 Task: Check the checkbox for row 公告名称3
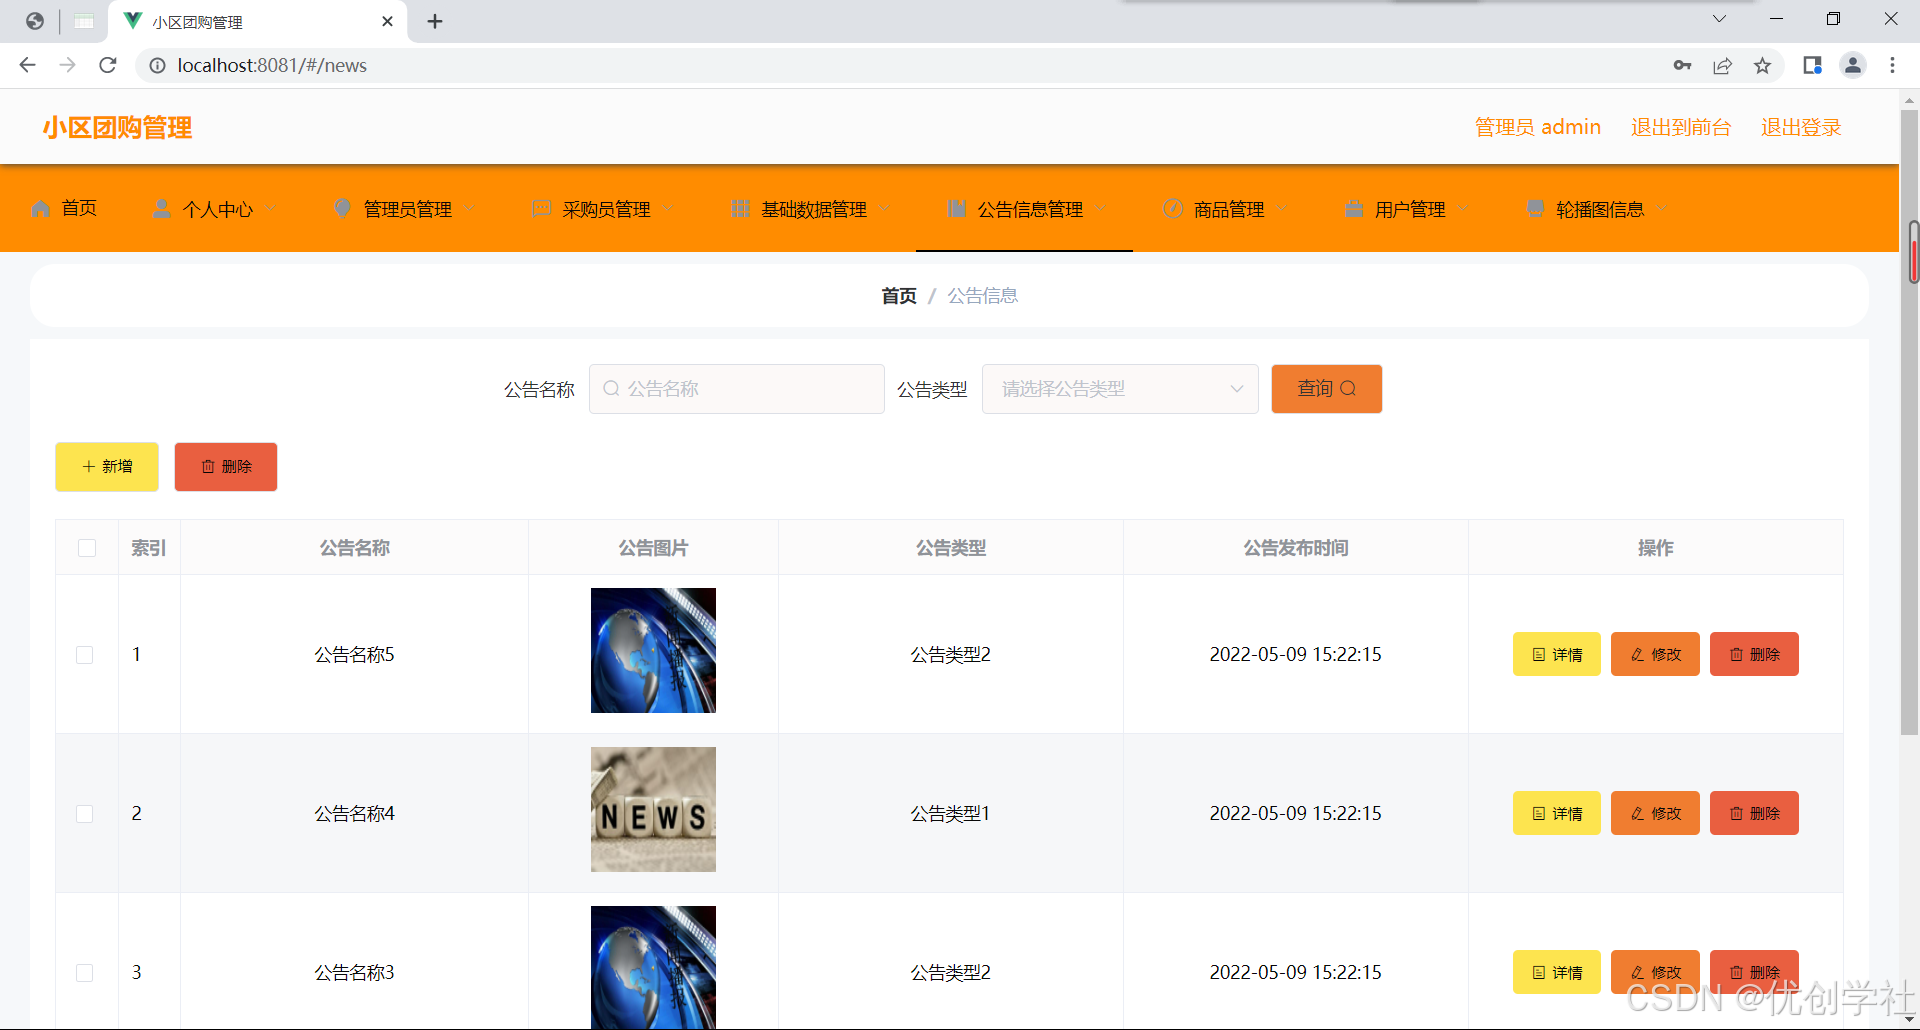pos(85,973)
